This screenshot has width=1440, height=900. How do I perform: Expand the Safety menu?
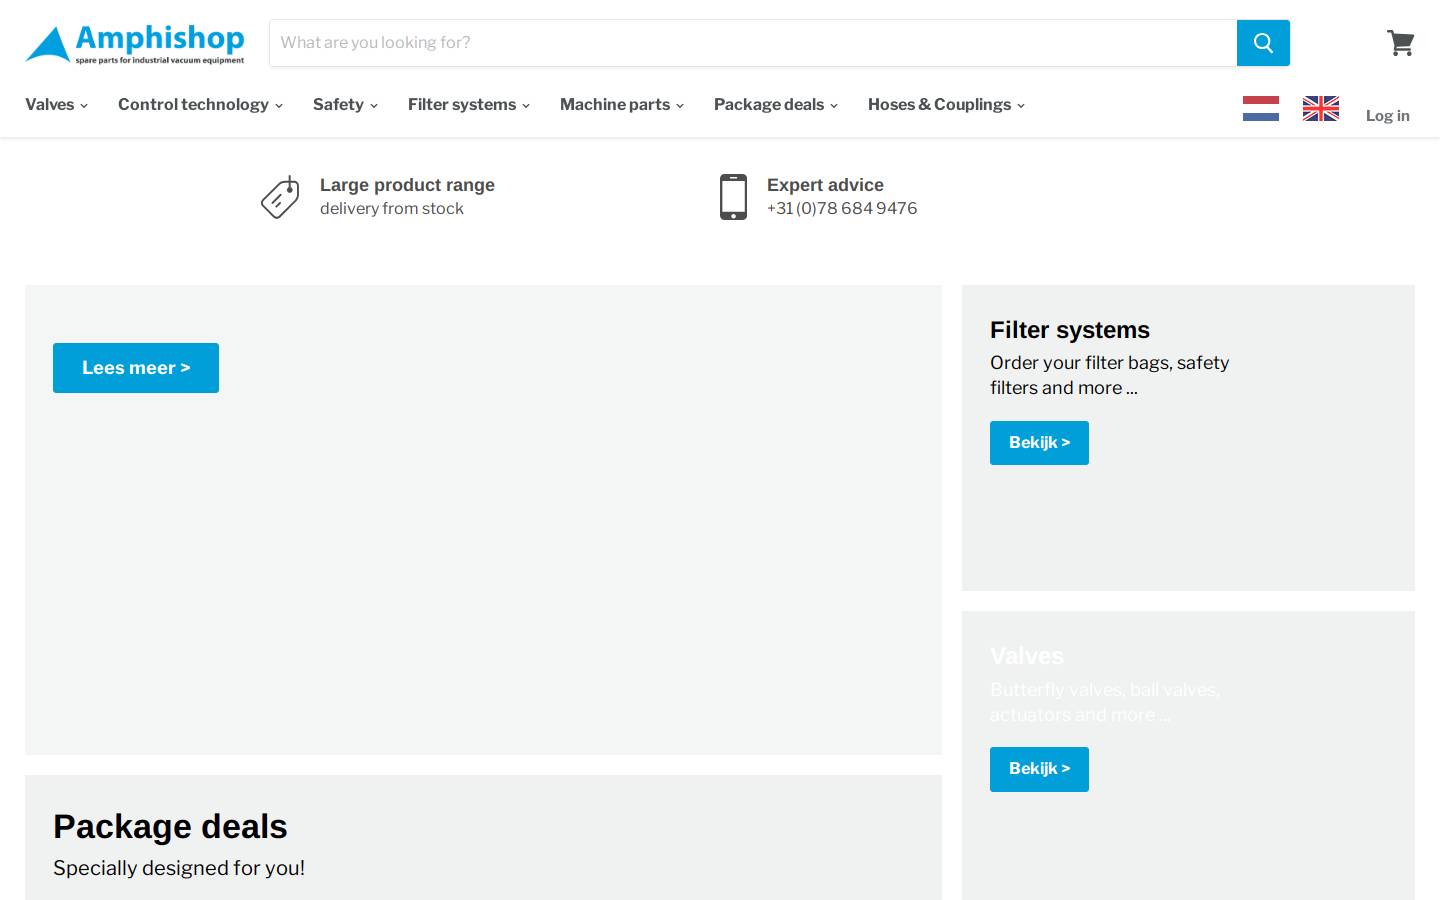[x=345, y=105]
